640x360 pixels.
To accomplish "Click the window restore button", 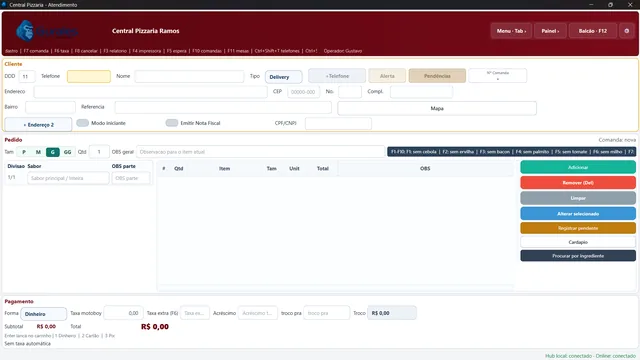I will 610,4.
